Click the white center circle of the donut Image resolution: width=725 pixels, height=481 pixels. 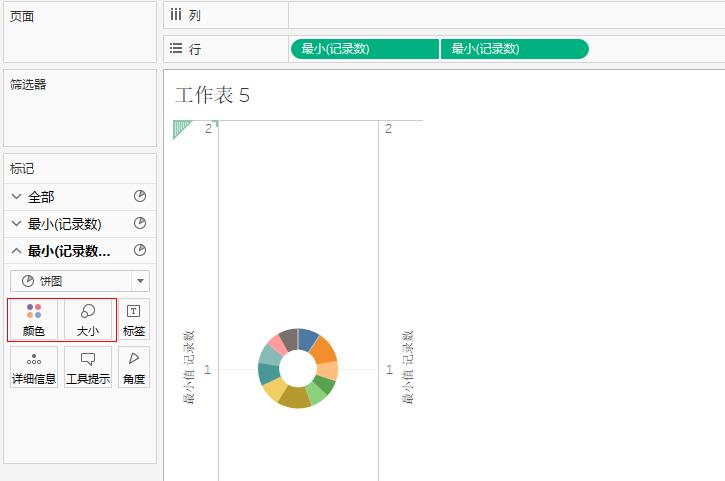pyautogui.click(x=298, y=368)
